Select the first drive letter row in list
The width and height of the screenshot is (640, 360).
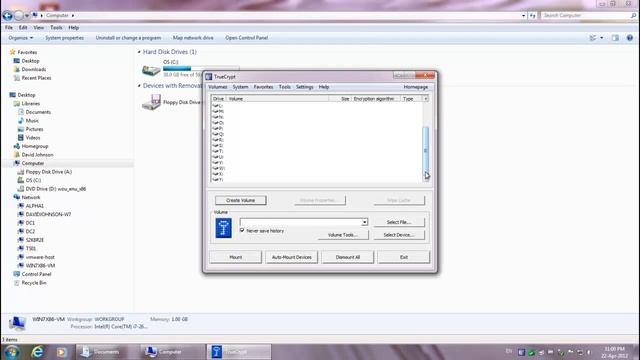pyautogui.click(x=317, y=106)
